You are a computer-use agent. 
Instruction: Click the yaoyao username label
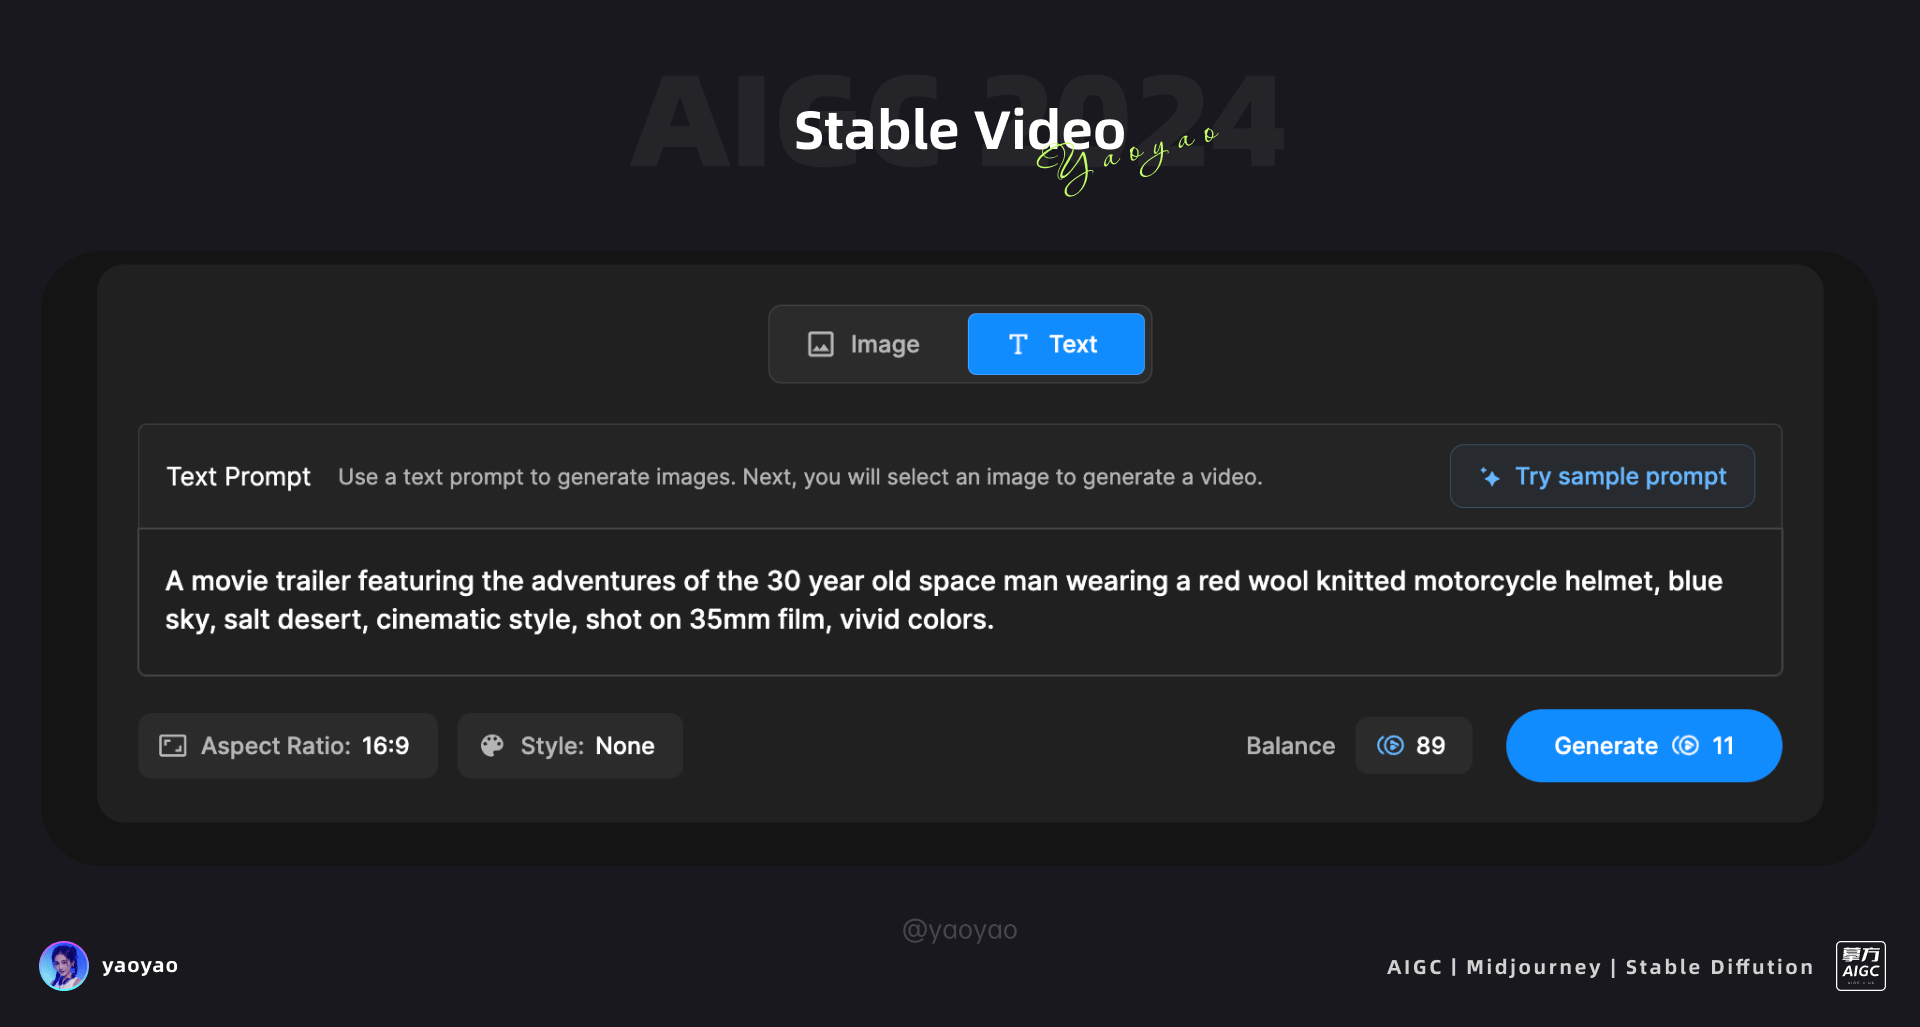tap(140, 966)
